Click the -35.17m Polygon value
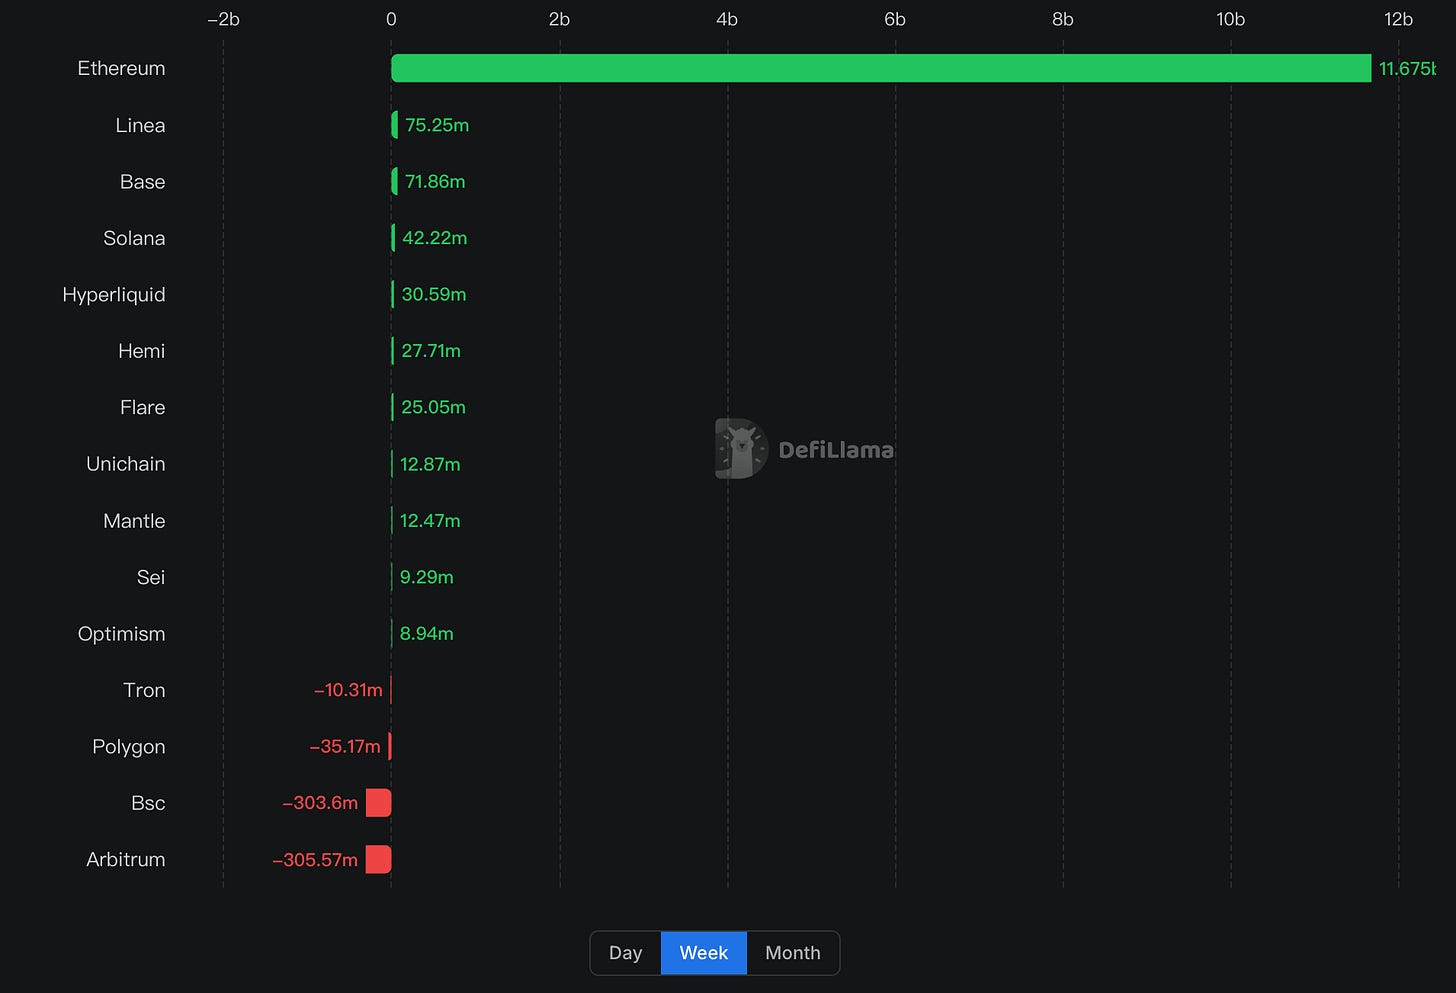 (x=345, y=747)
